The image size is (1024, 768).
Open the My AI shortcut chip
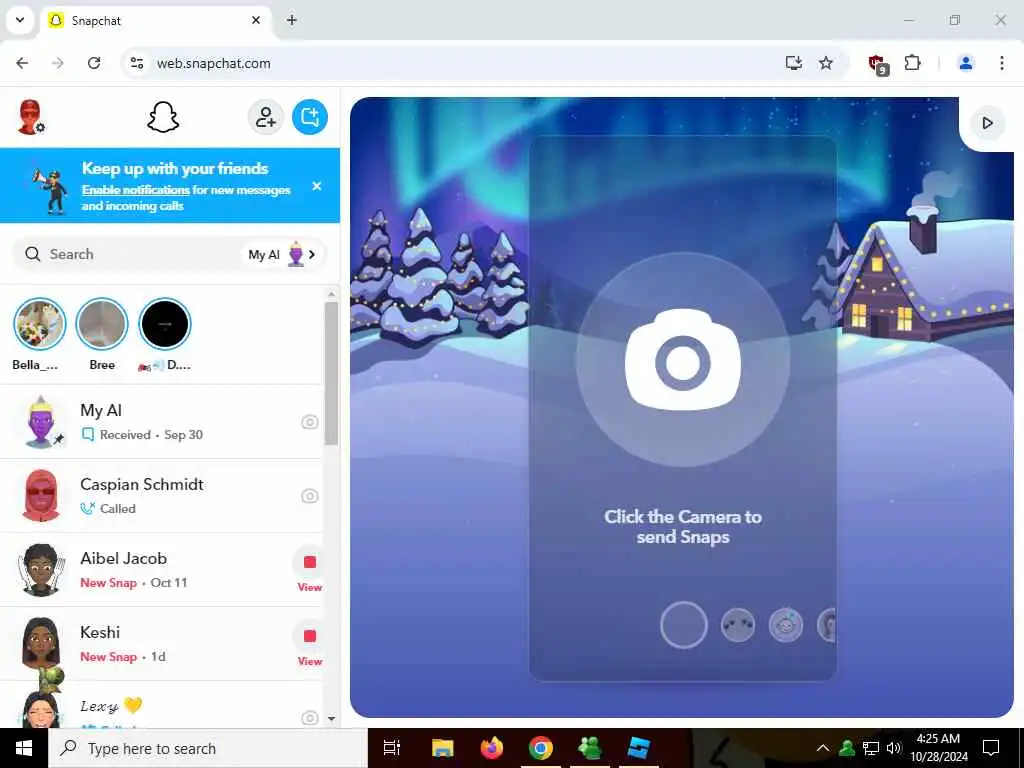281,254
